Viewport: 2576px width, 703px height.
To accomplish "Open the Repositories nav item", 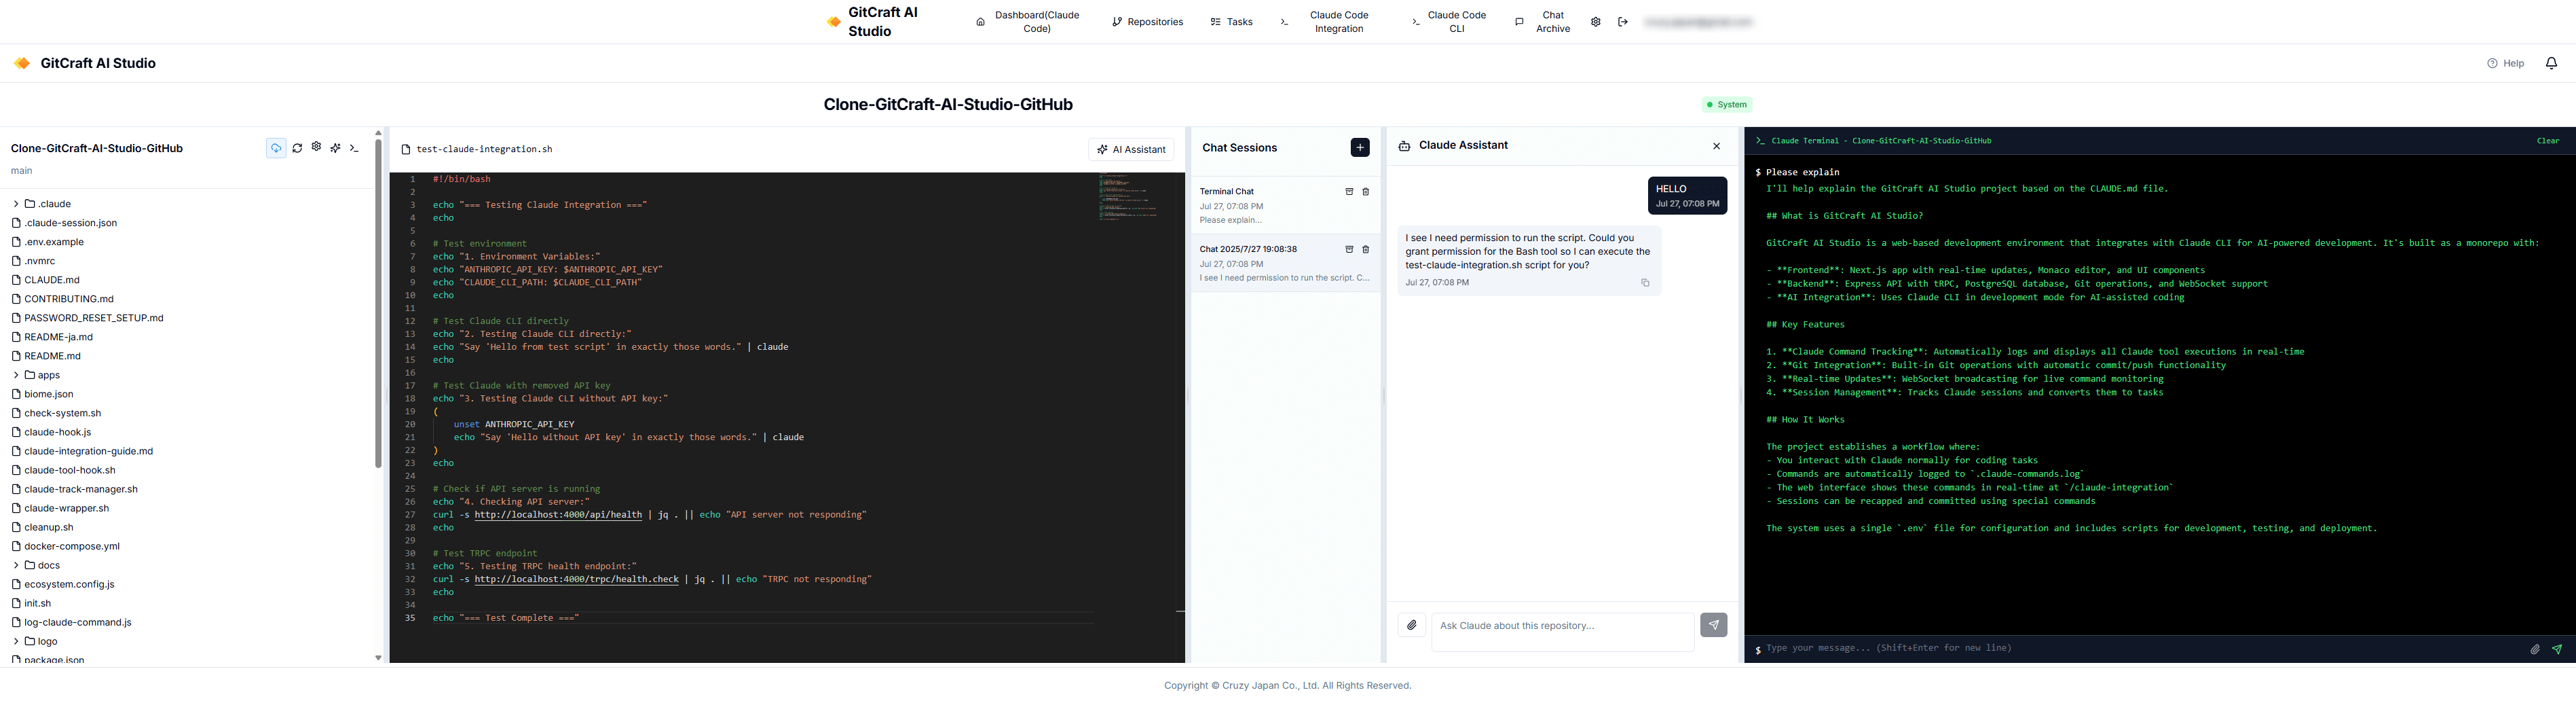I will [x=1147, y=22].
